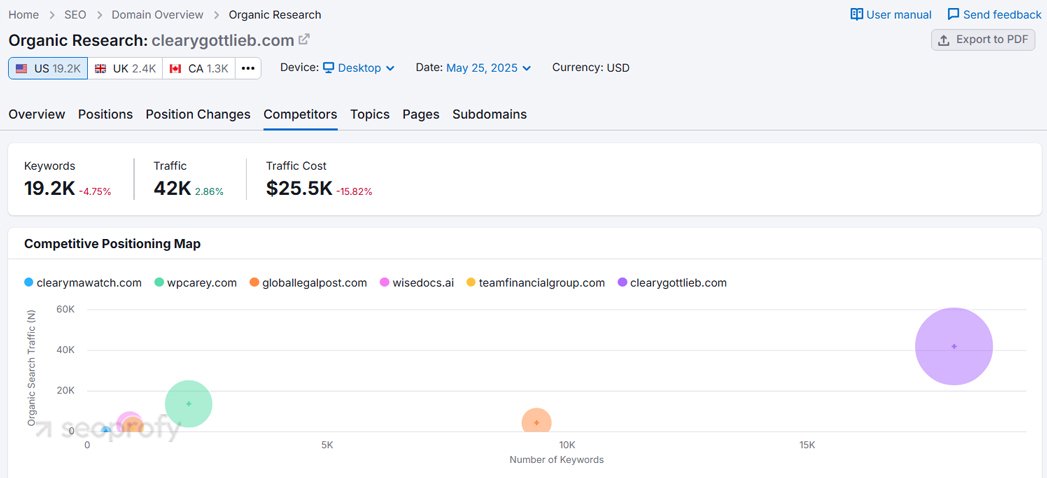The image size is (1047, 478).
Task: Open more countries ellipsis button
Action: [248, 68]
